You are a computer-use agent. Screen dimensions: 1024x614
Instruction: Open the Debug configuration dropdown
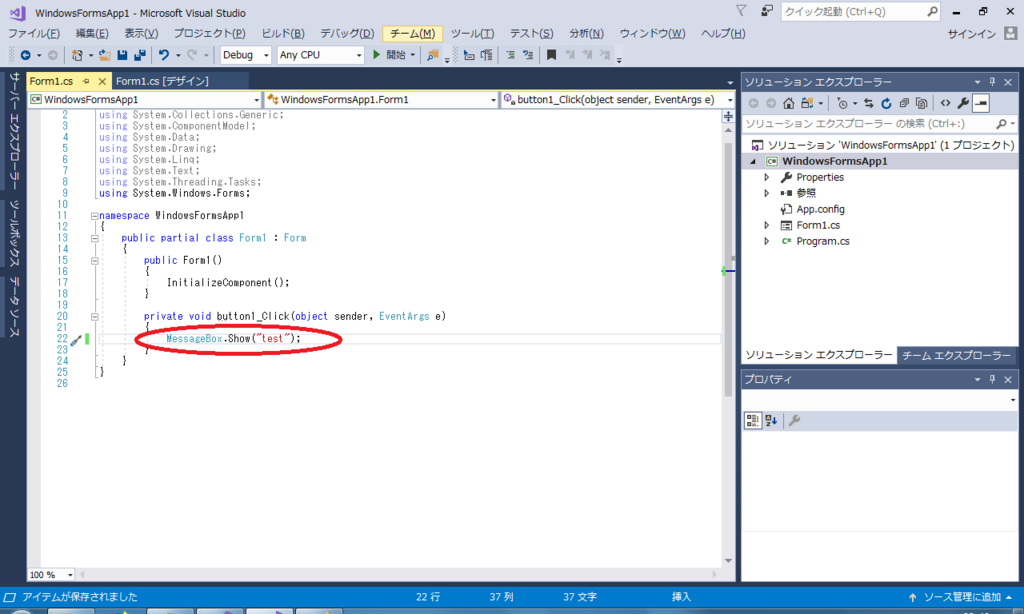[246, 56]
